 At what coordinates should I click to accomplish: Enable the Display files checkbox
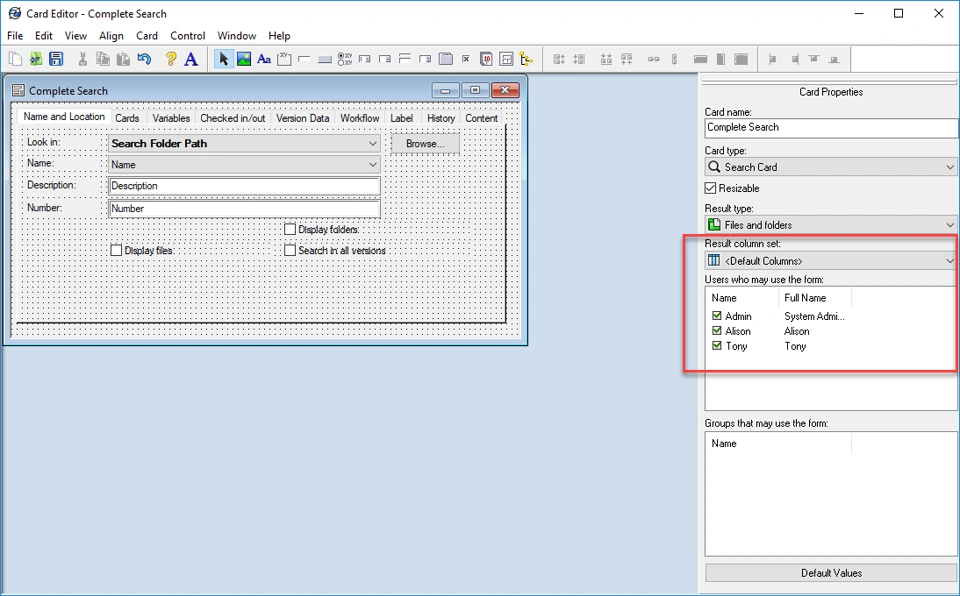click(x=117, y=249)
